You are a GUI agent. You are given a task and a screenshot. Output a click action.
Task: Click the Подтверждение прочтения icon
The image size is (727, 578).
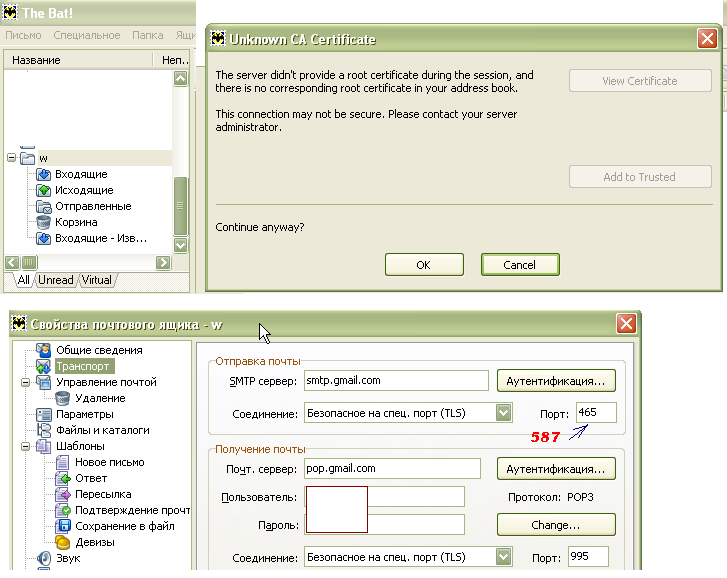pos(62,510)
